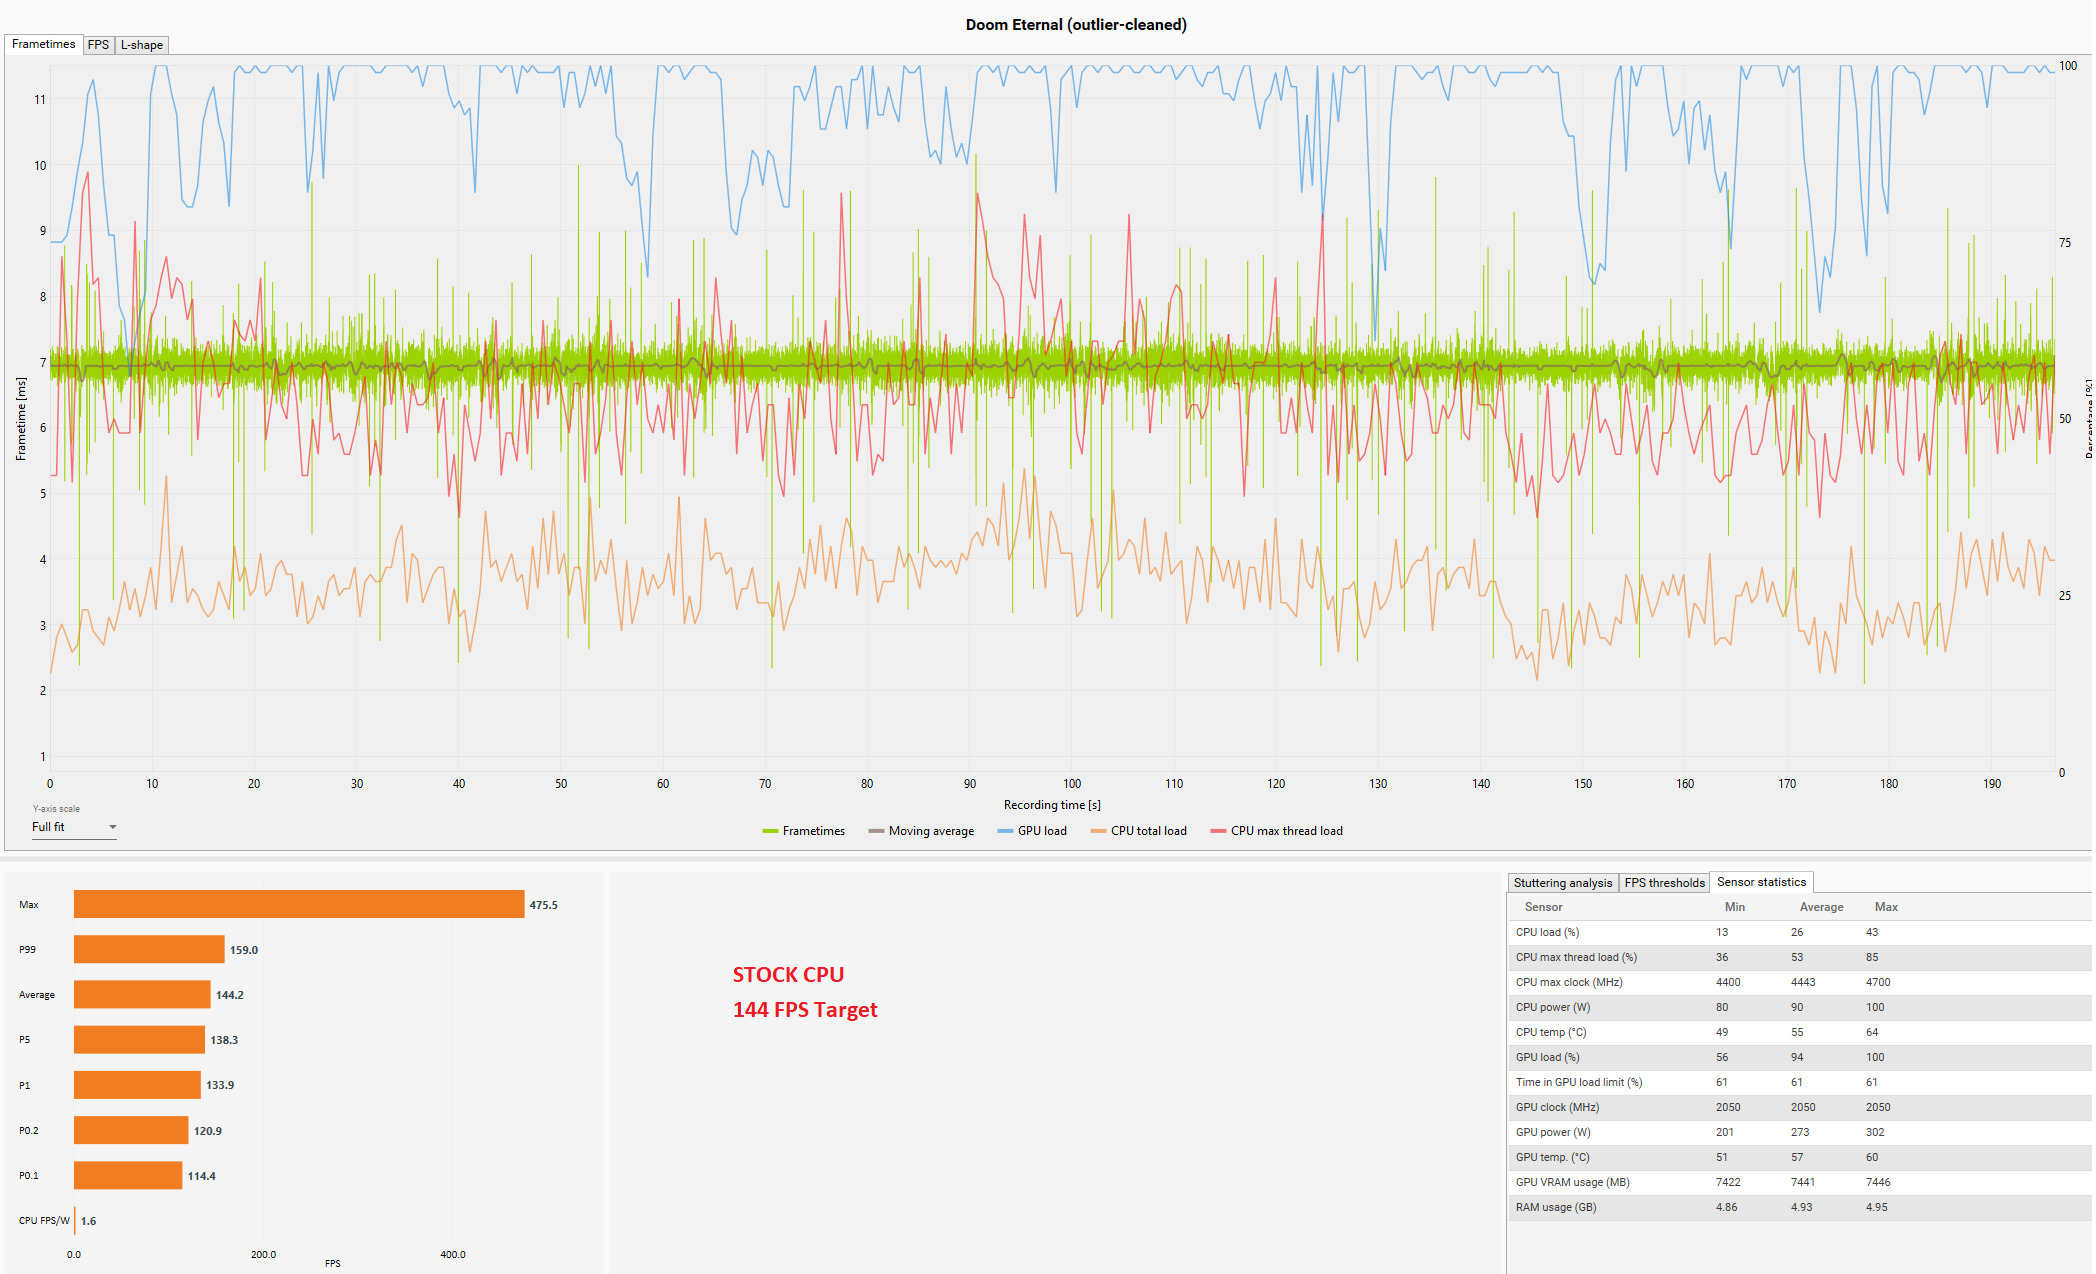The height and width of the screenshot is (1274, 2096).
Task: Select the CPU max clock (MHz) row
Action: point(1799,982)
